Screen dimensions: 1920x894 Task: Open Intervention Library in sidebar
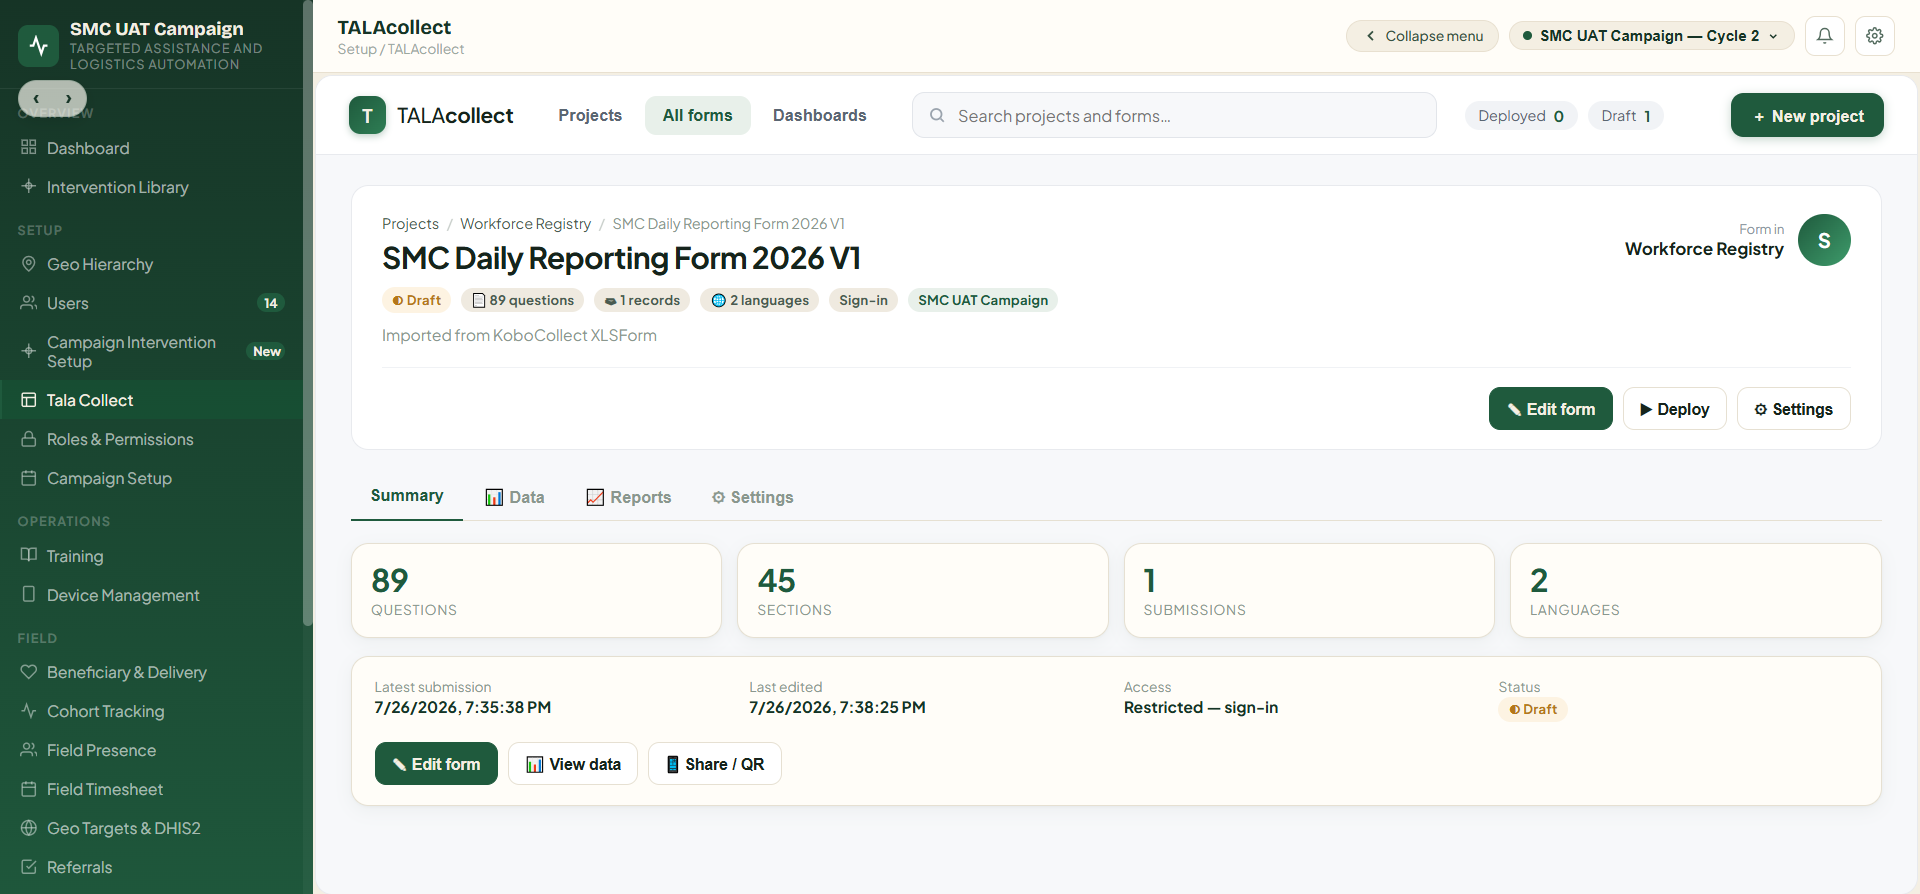151,187
